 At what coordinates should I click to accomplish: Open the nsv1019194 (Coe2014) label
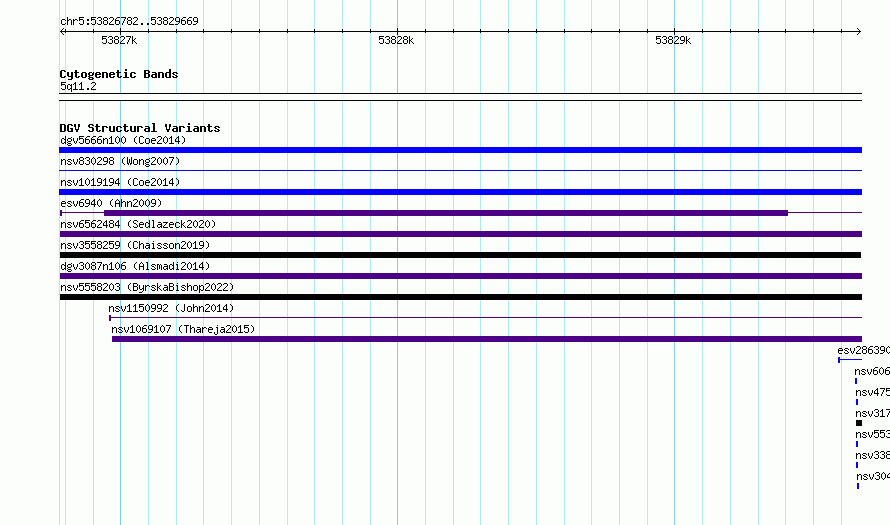coord(120,182)
